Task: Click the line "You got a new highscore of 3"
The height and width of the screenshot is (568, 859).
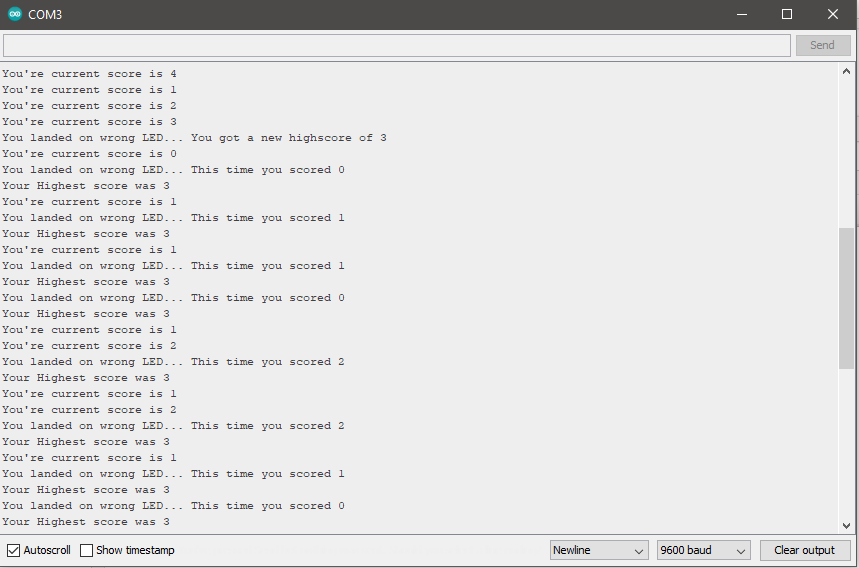Action: coord(289,137)
